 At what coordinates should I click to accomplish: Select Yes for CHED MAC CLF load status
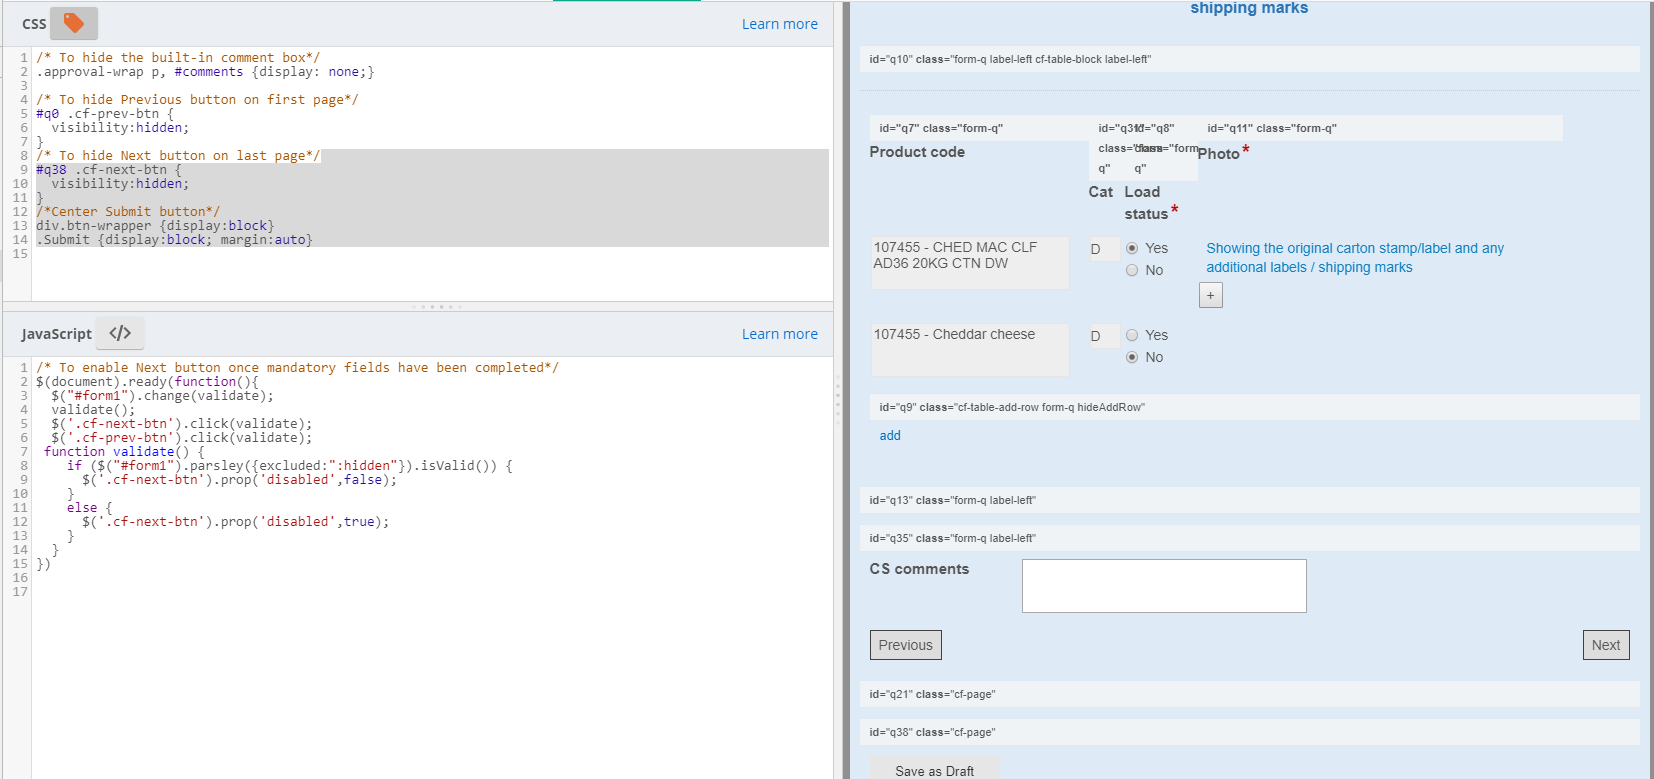click(1132, 248)
